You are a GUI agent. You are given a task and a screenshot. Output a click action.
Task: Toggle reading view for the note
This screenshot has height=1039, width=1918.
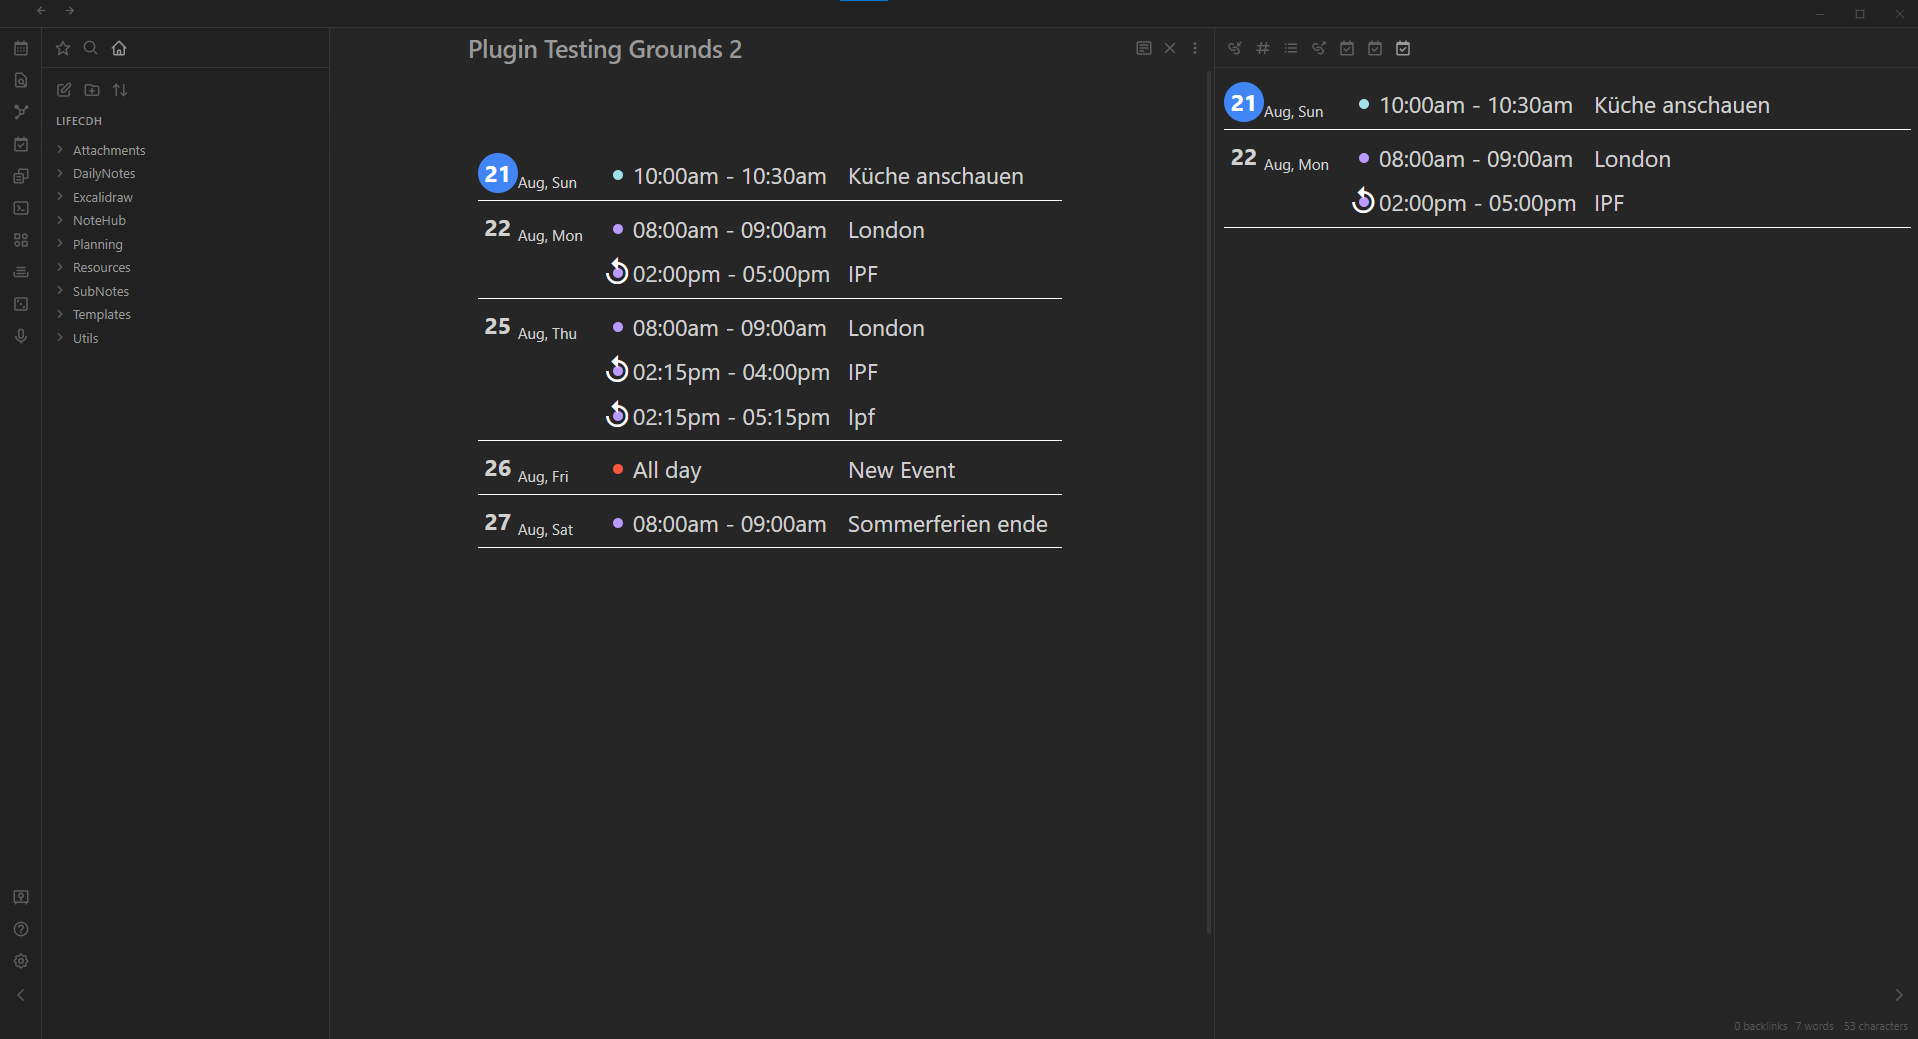click(x=1144, y=48)
